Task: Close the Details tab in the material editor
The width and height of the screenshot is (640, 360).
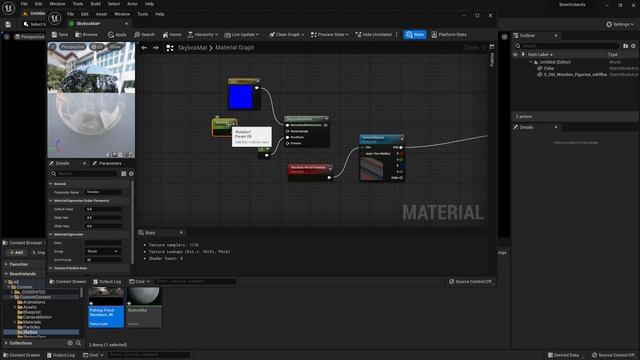Action: pos(84,163)
